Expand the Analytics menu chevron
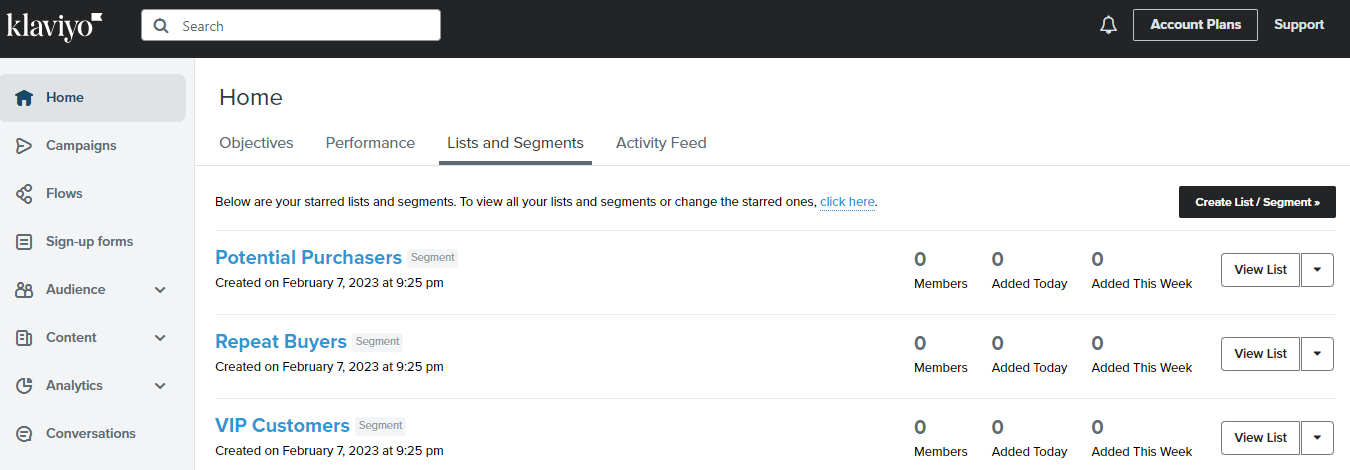The width and height of the screenshot is (1350, 470). (160, 386)
